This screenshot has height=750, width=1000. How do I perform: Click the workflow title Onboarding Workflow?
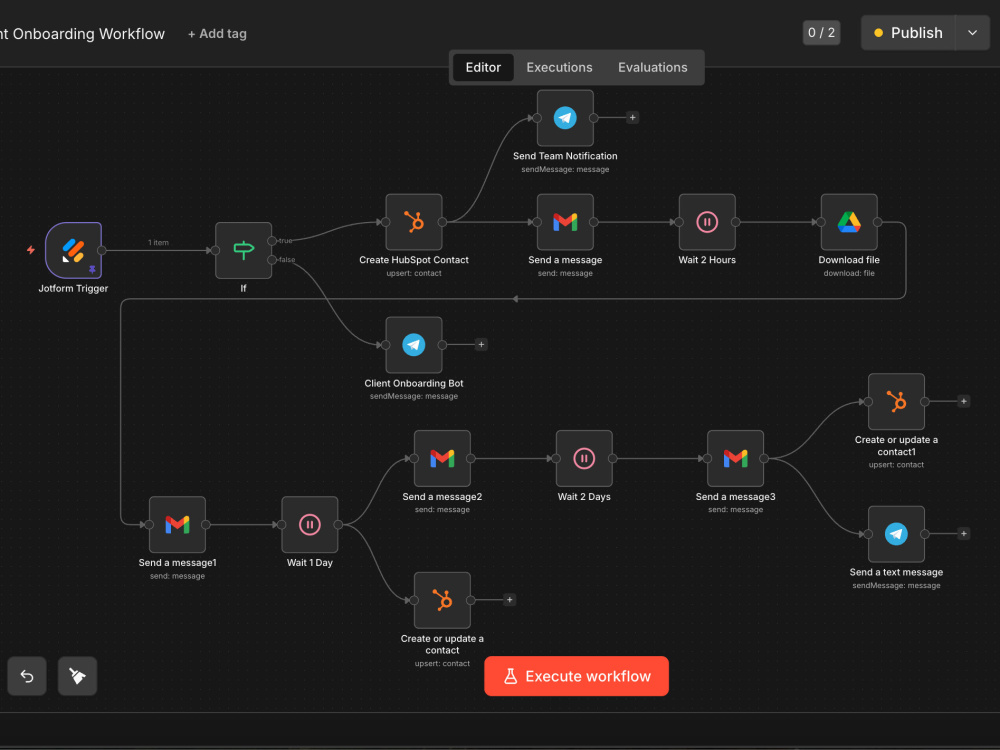82,34
